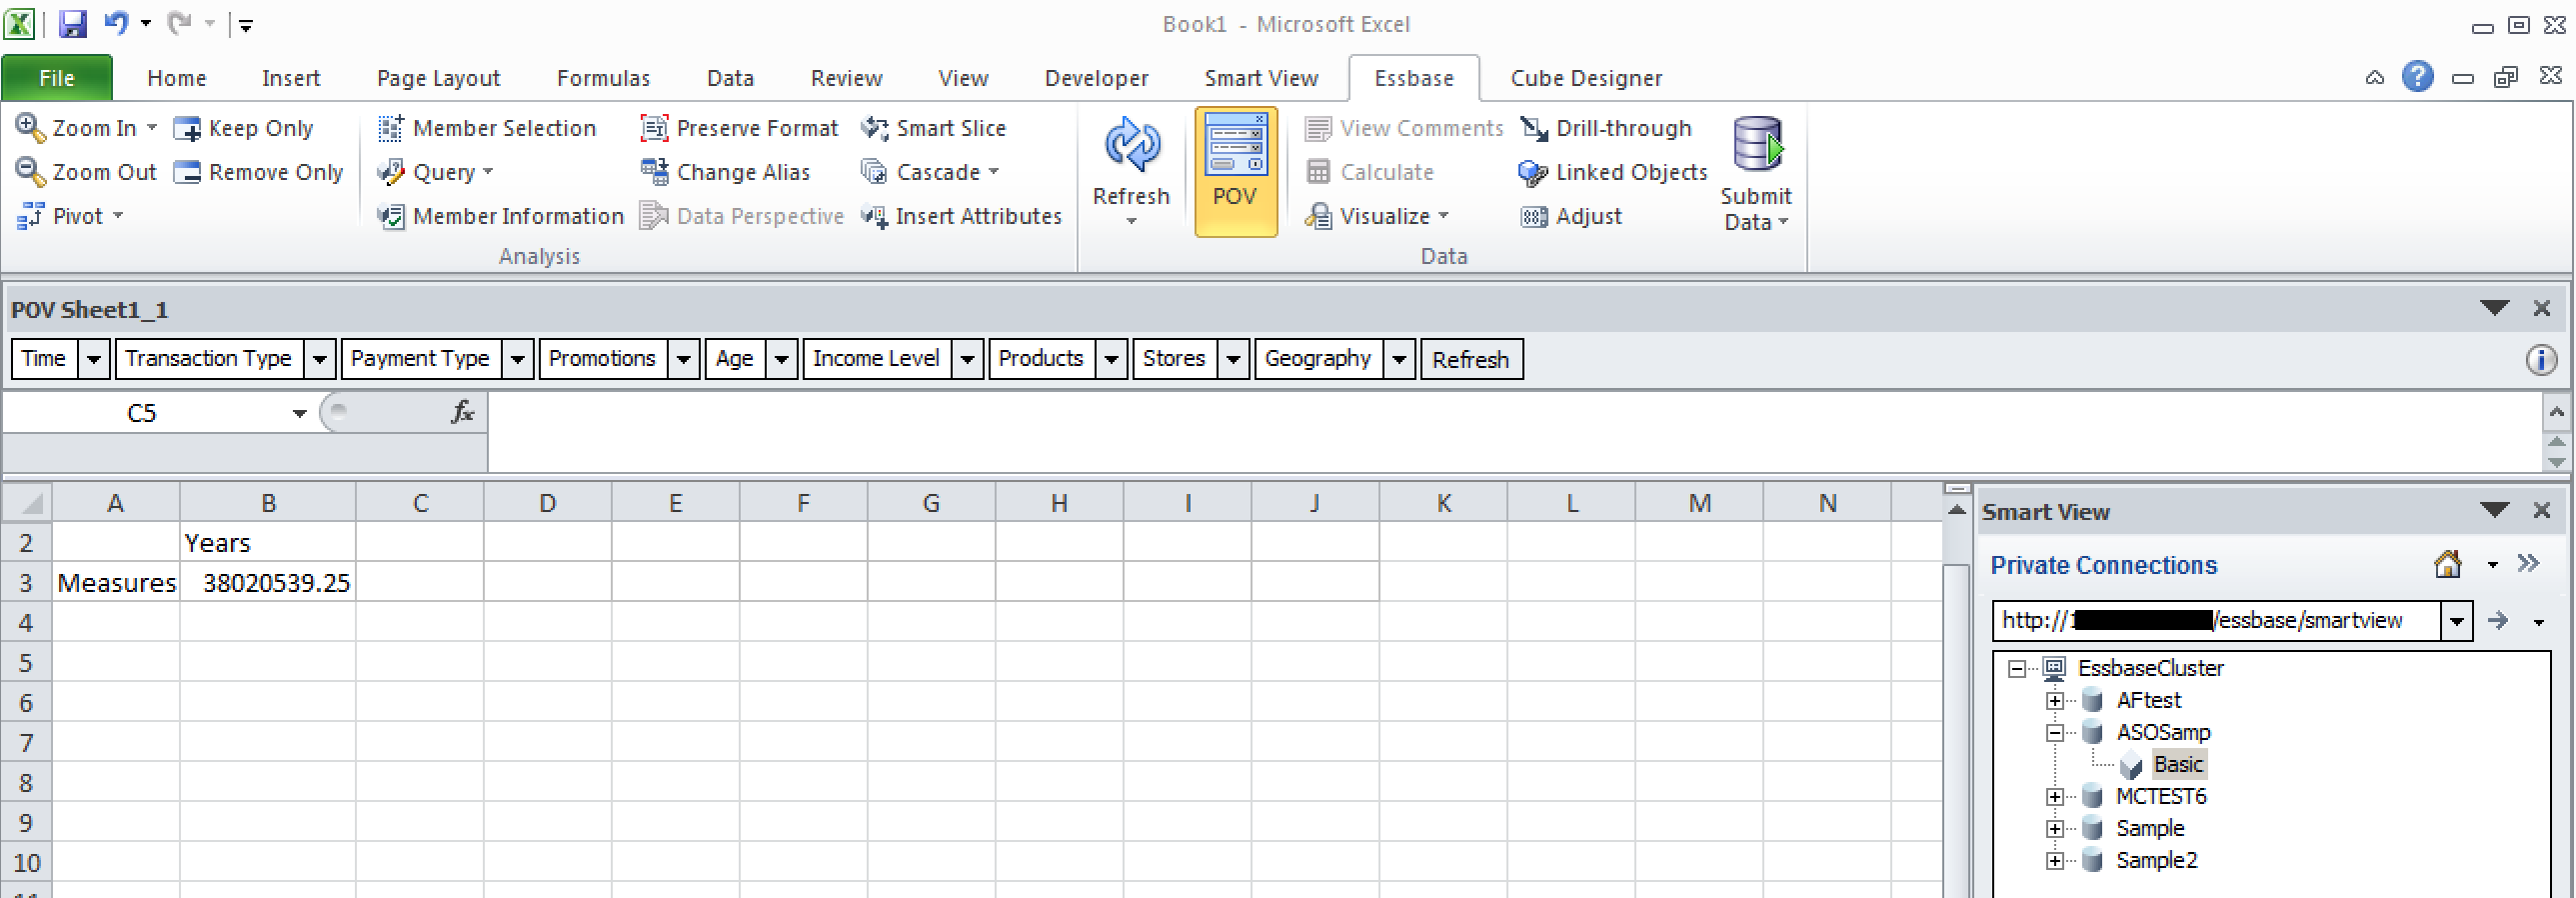Switch to the Home tab
The width and height of the screenshot is (2576, 898).
tap(176, 78)
